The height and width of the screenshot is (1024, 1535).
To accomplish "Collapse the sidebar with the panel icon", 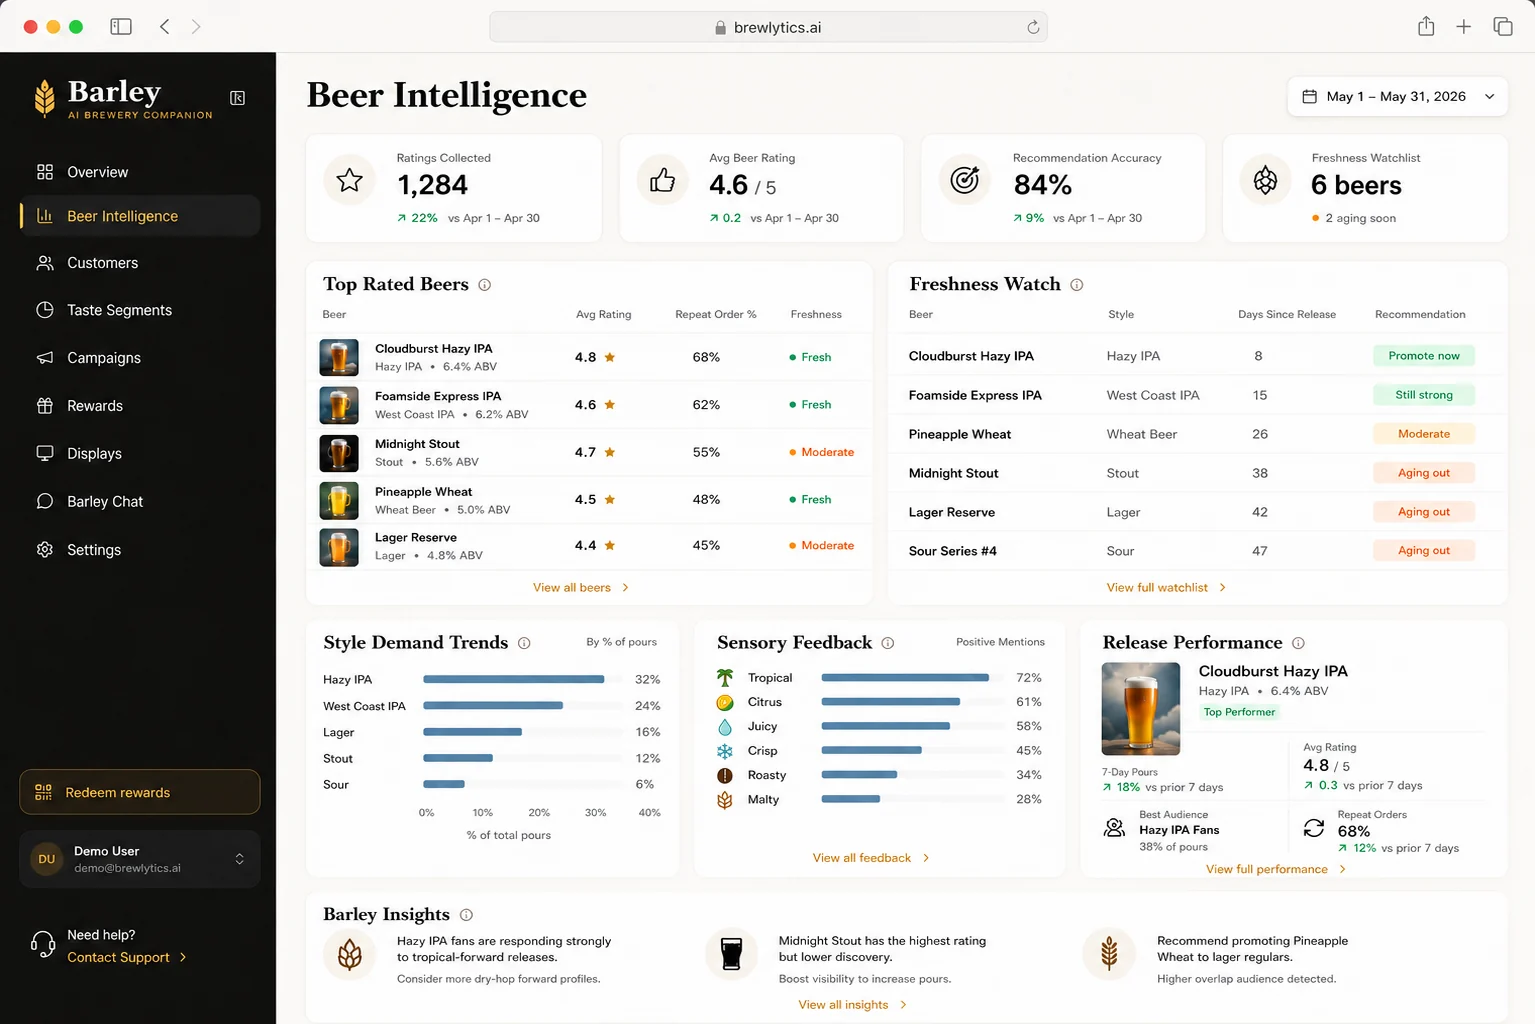I will (238, 98).
